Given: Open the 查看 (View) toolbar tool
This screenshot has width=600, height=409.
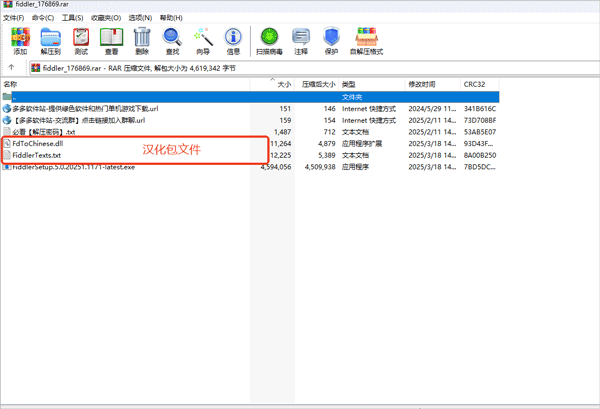Looking at the screenshot, I should coord(111,40).
